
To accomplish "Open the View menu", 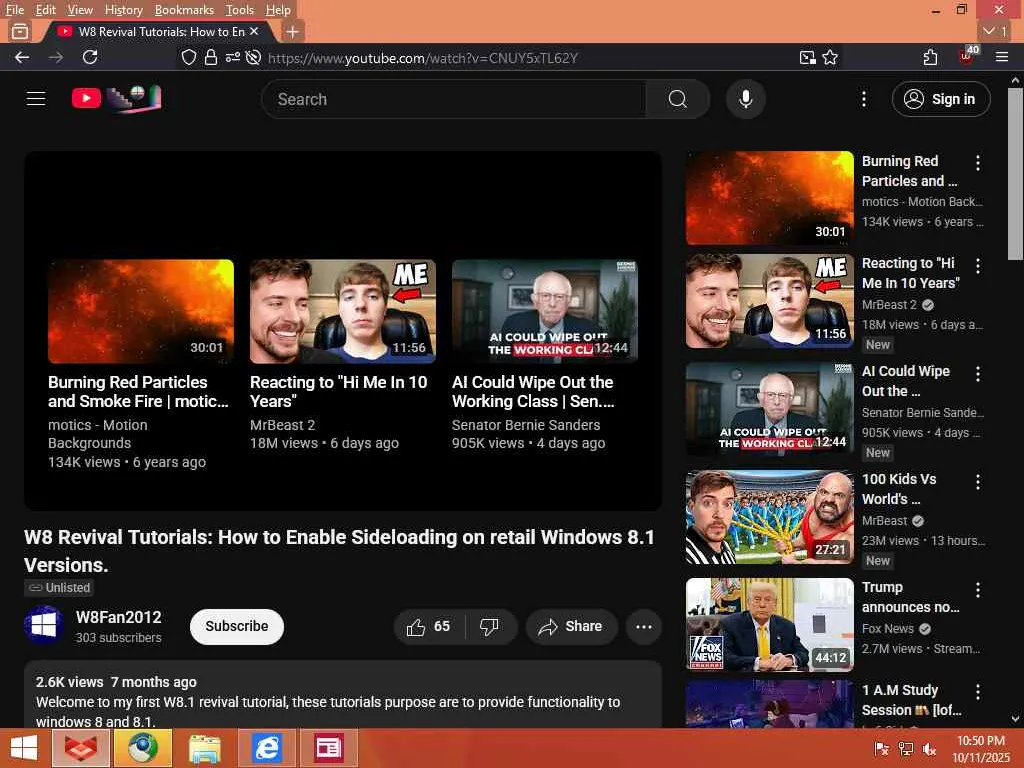I will (80, 10).
